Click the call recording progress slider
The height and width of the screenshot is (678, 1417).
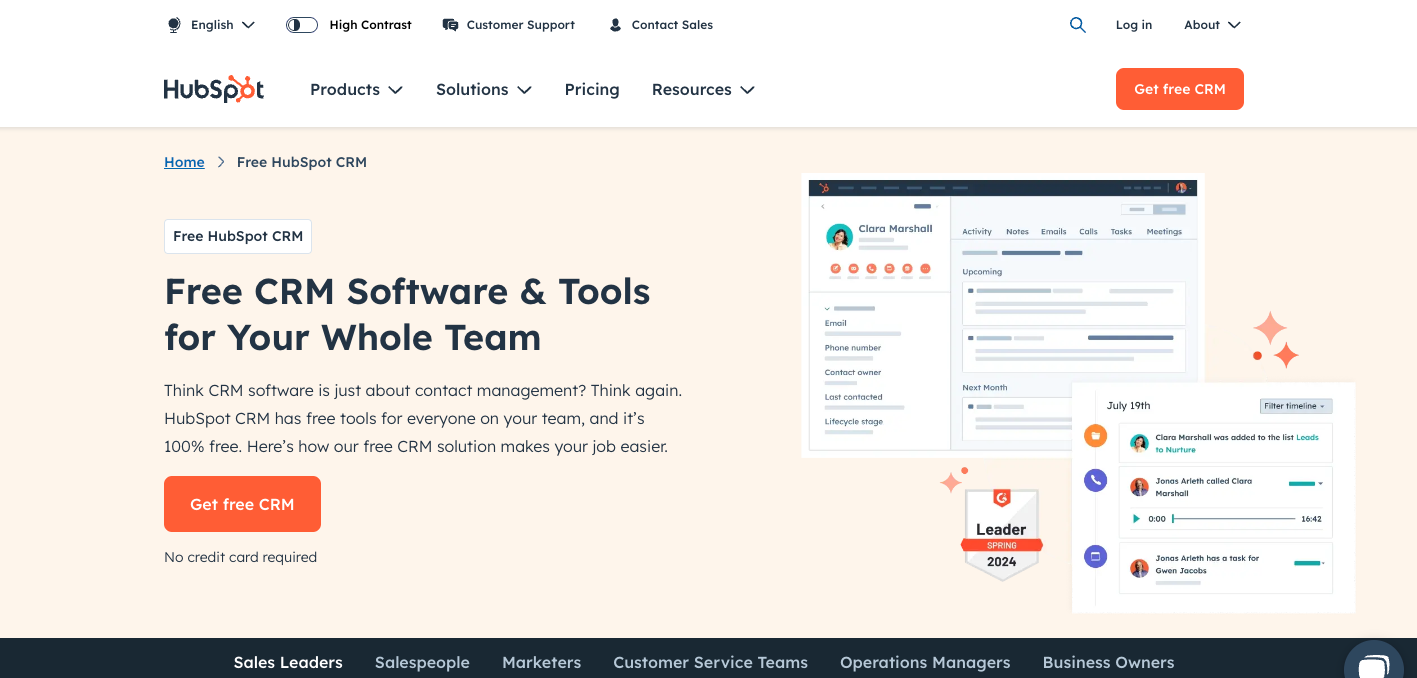click(x=1234, y=519)
